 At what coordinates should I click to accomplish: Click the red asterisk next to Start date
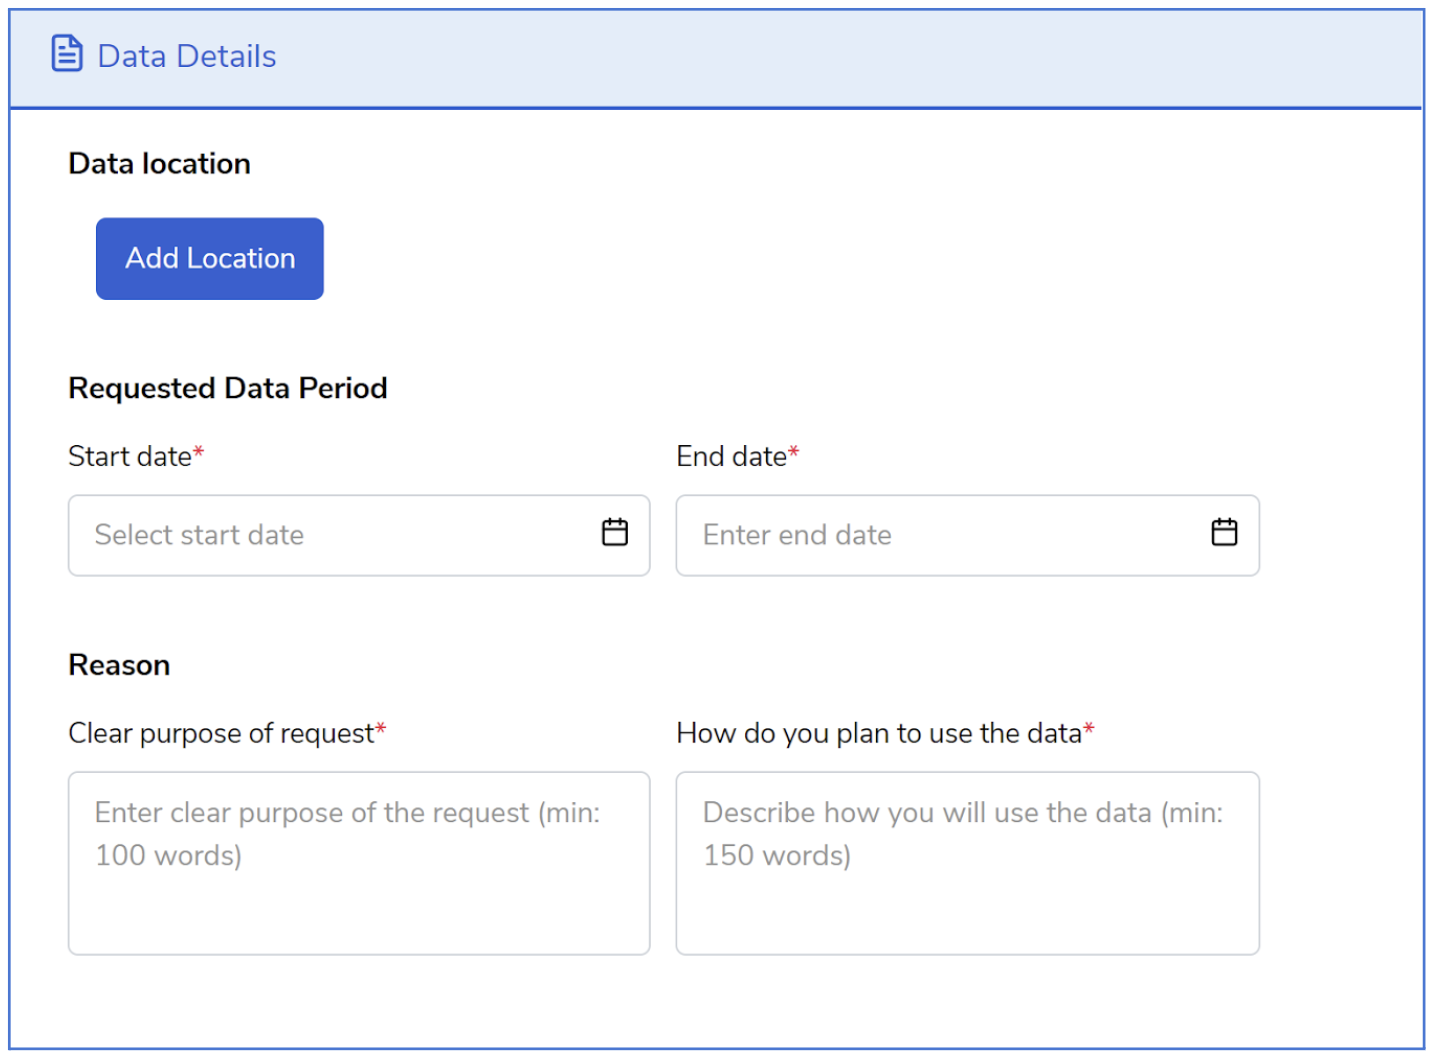click(x=199, y=453)
